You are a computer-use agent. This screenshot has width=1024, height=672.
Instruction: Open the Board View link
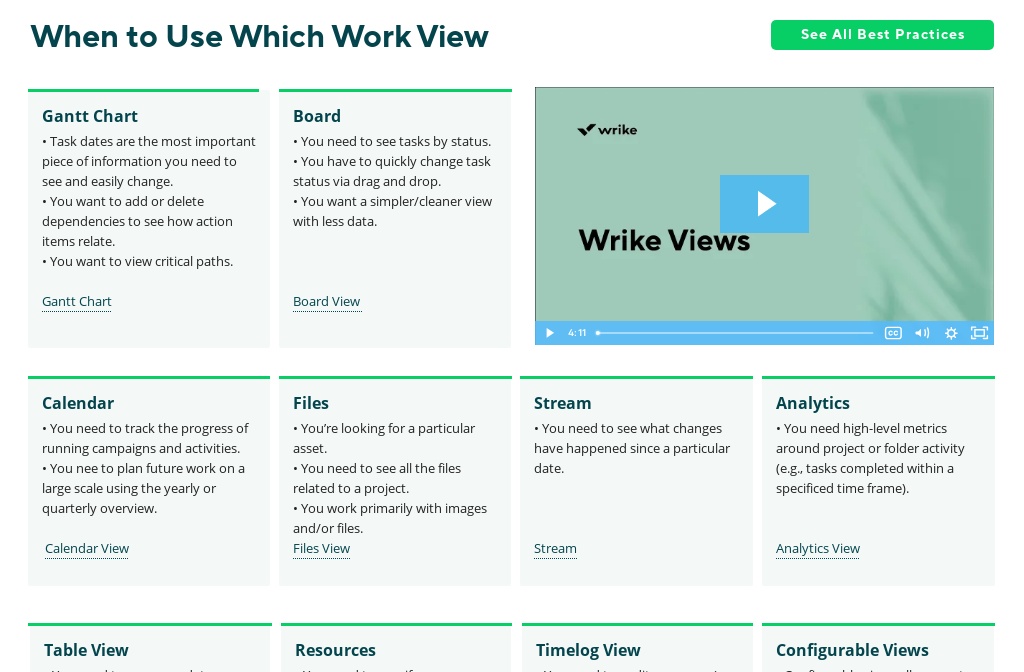click(326, 301)
